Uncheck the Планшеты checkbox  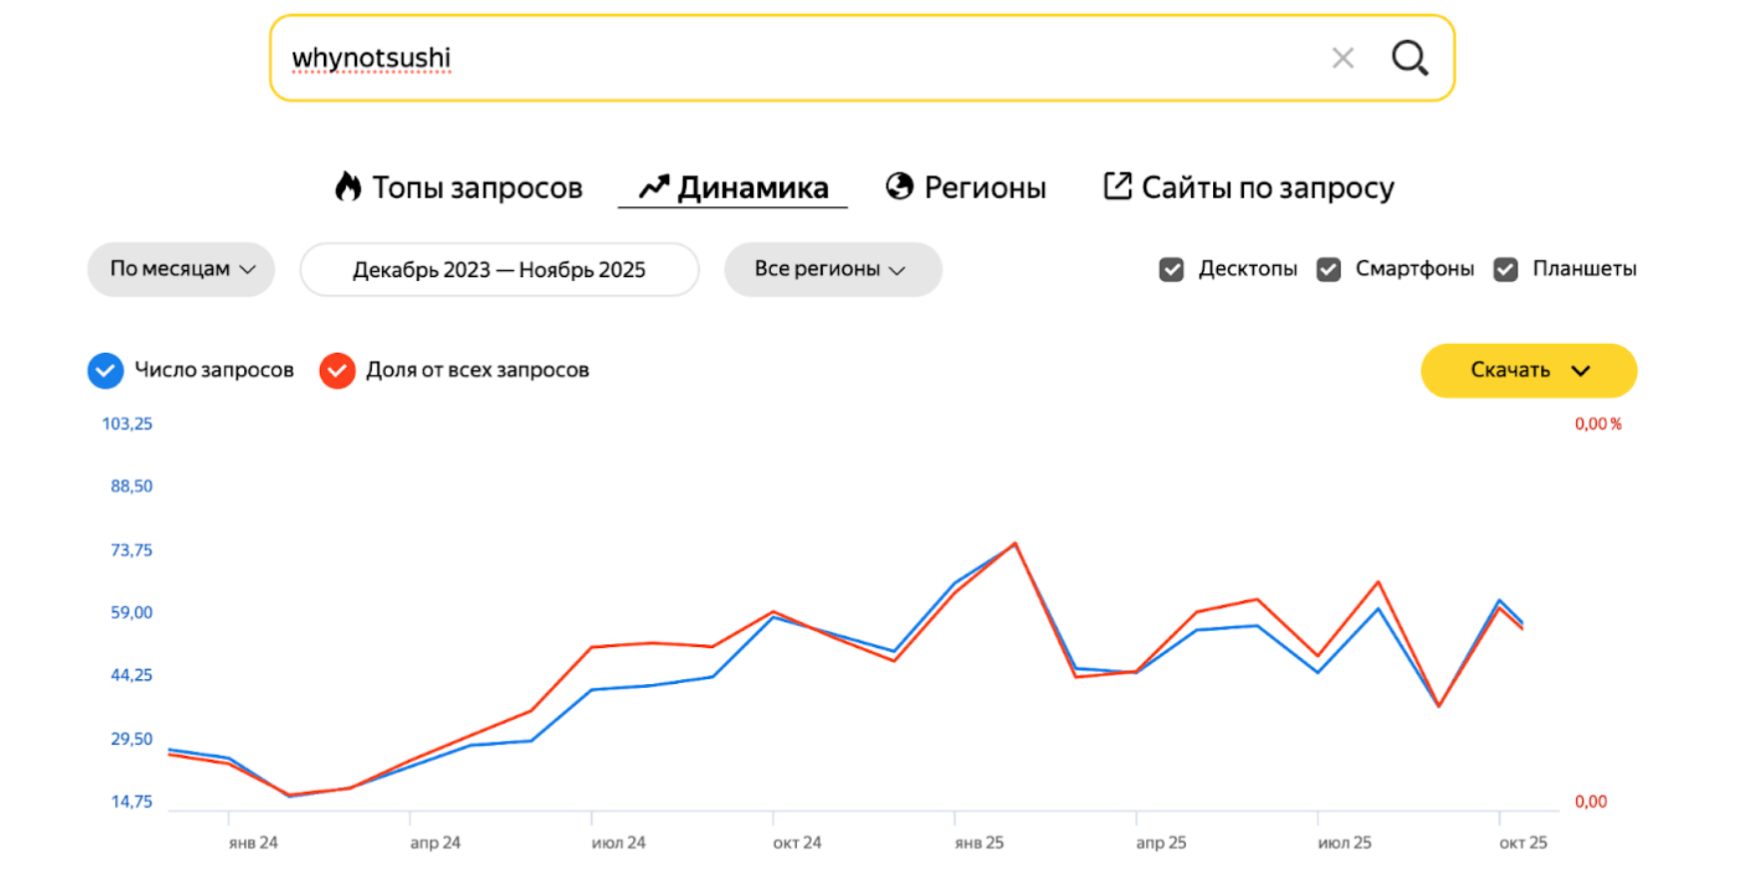(1505, 269)
